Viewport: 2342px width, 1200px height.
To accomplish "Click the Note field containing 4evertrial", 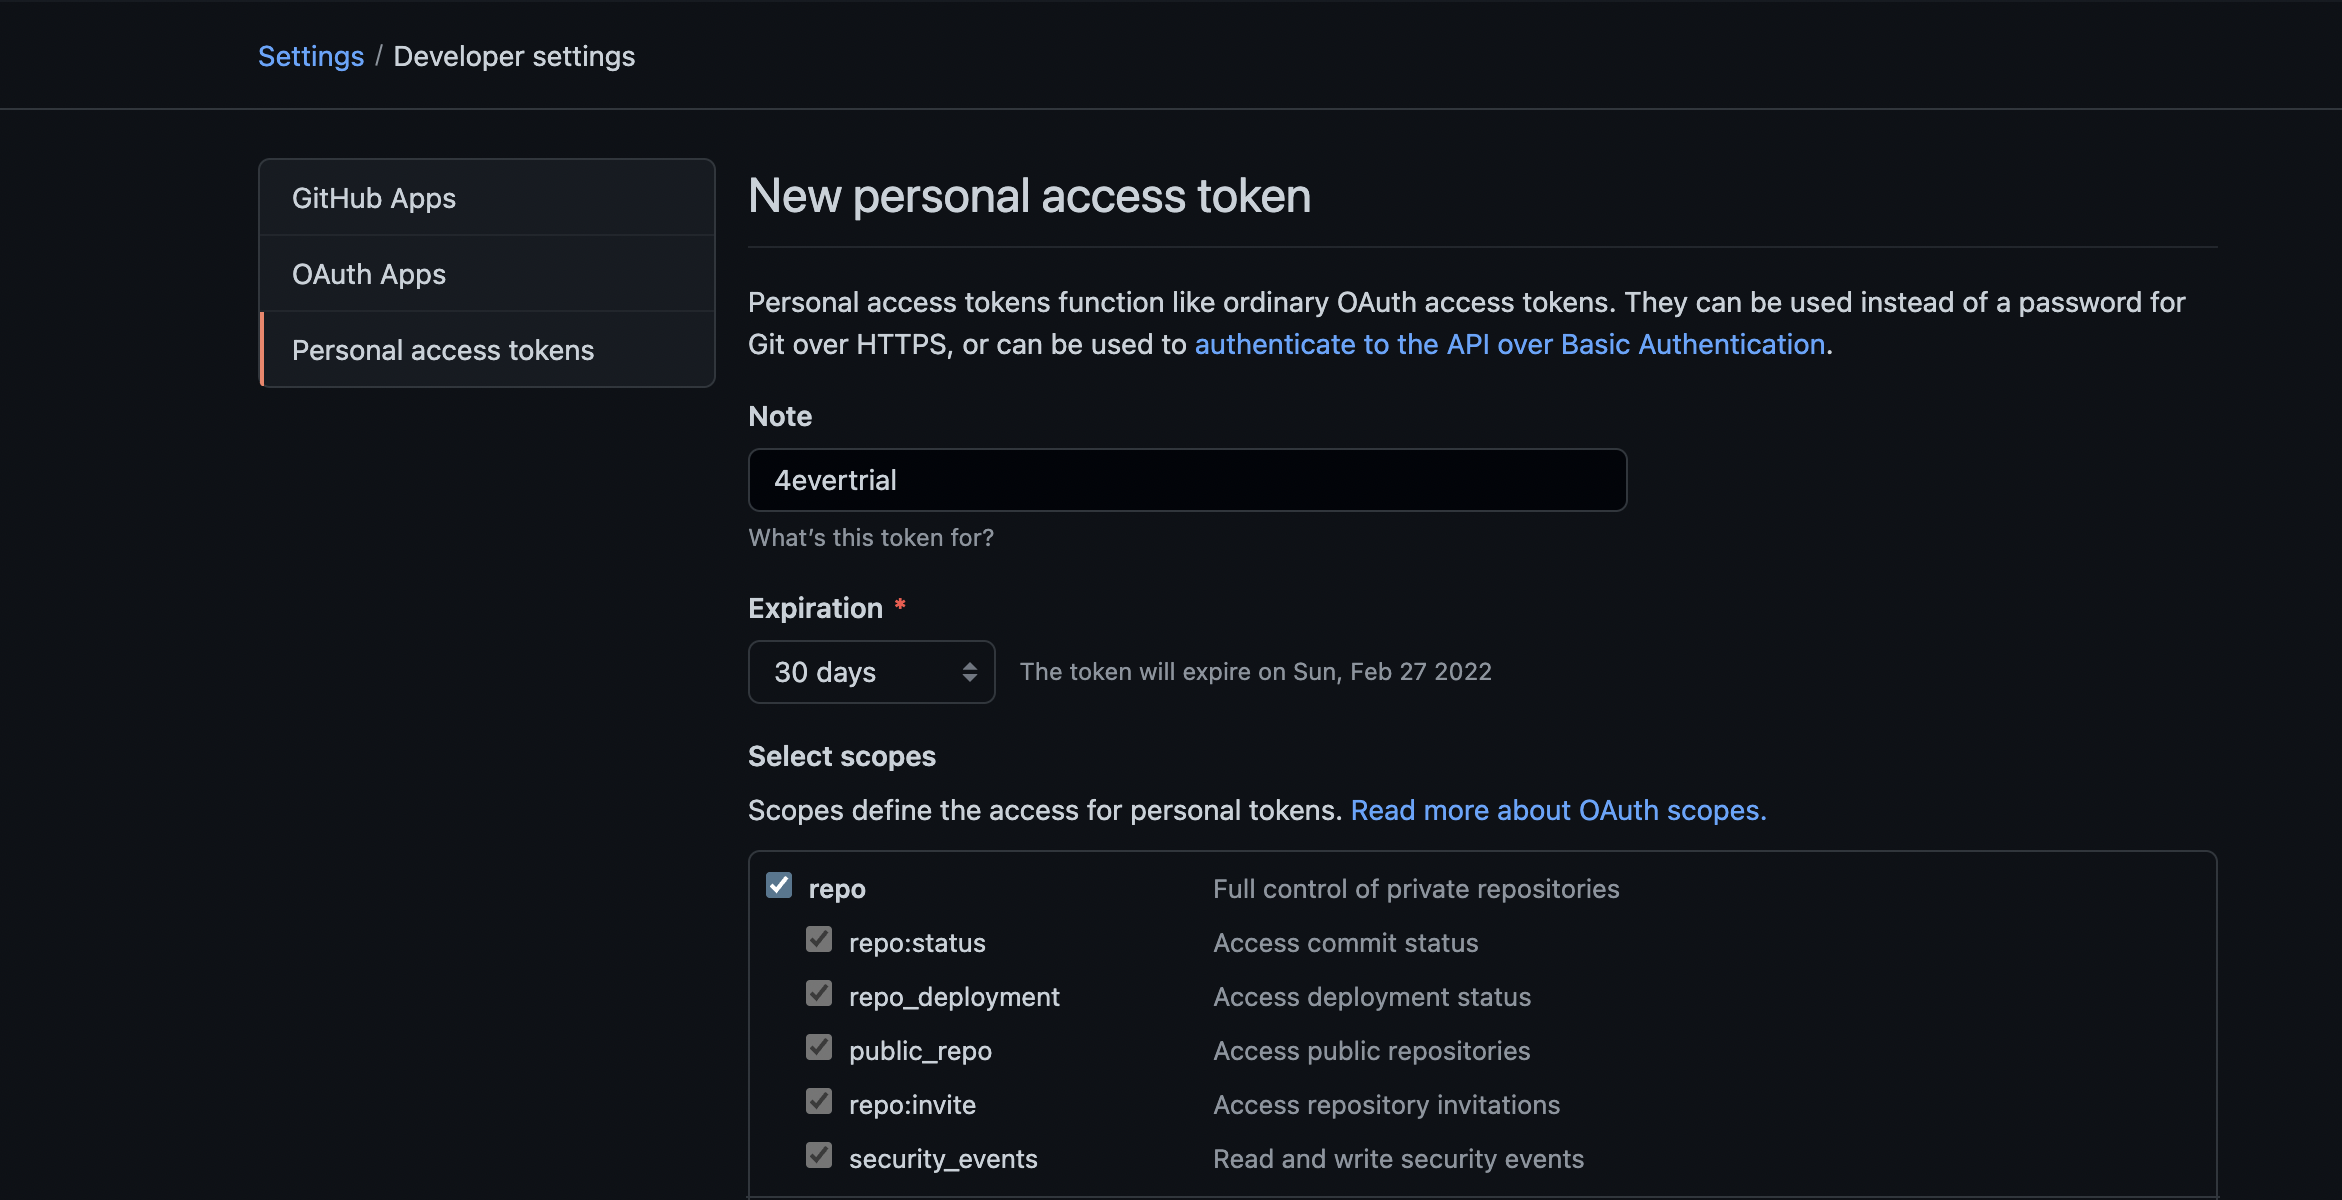I will tap(1187, 480).
